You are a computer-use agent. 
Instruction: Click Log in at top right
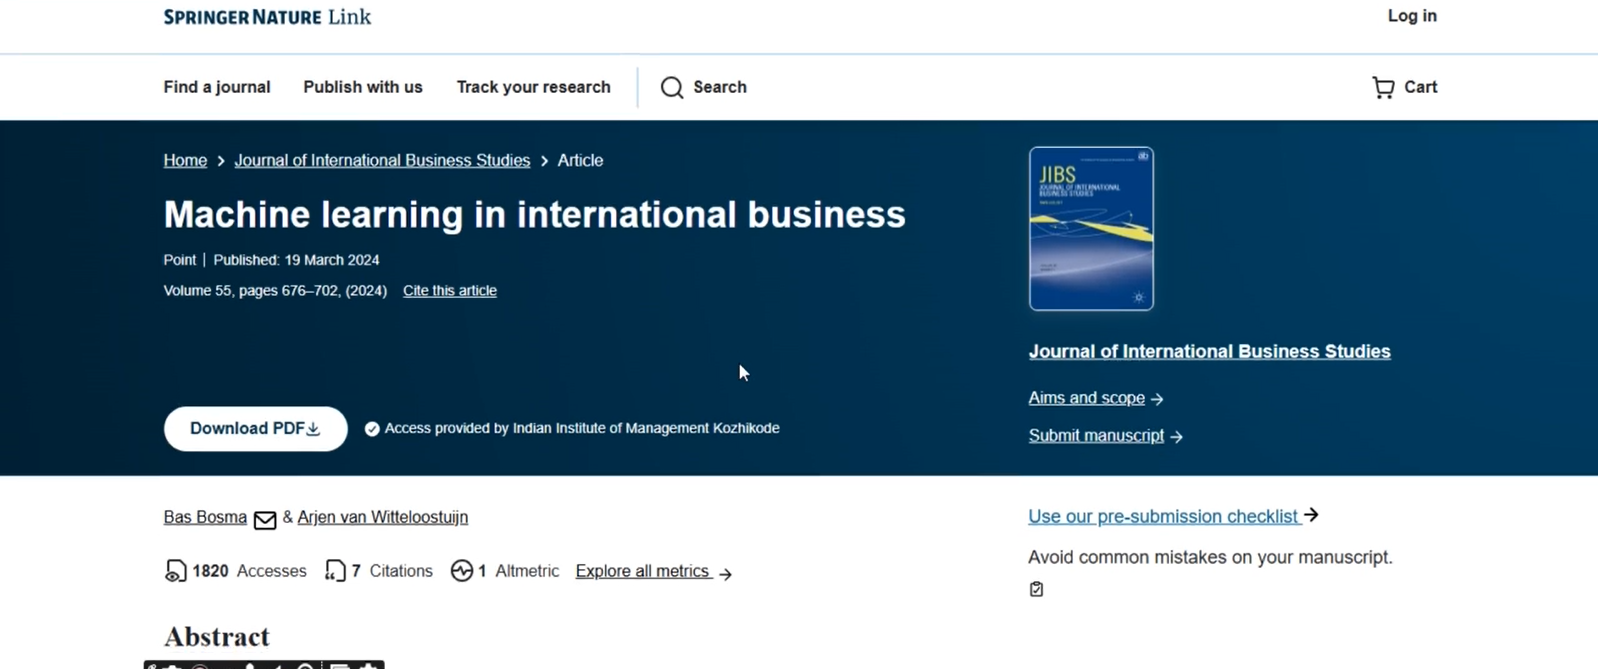(x=1411, y=16)
